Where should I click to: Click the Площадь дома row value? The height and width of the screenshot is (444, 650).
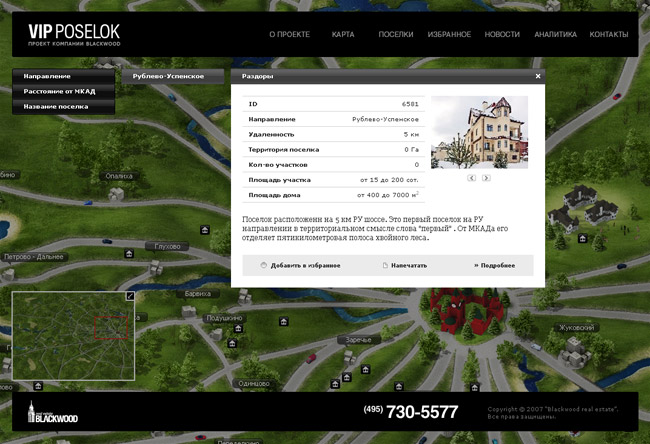tap(388, 195)
